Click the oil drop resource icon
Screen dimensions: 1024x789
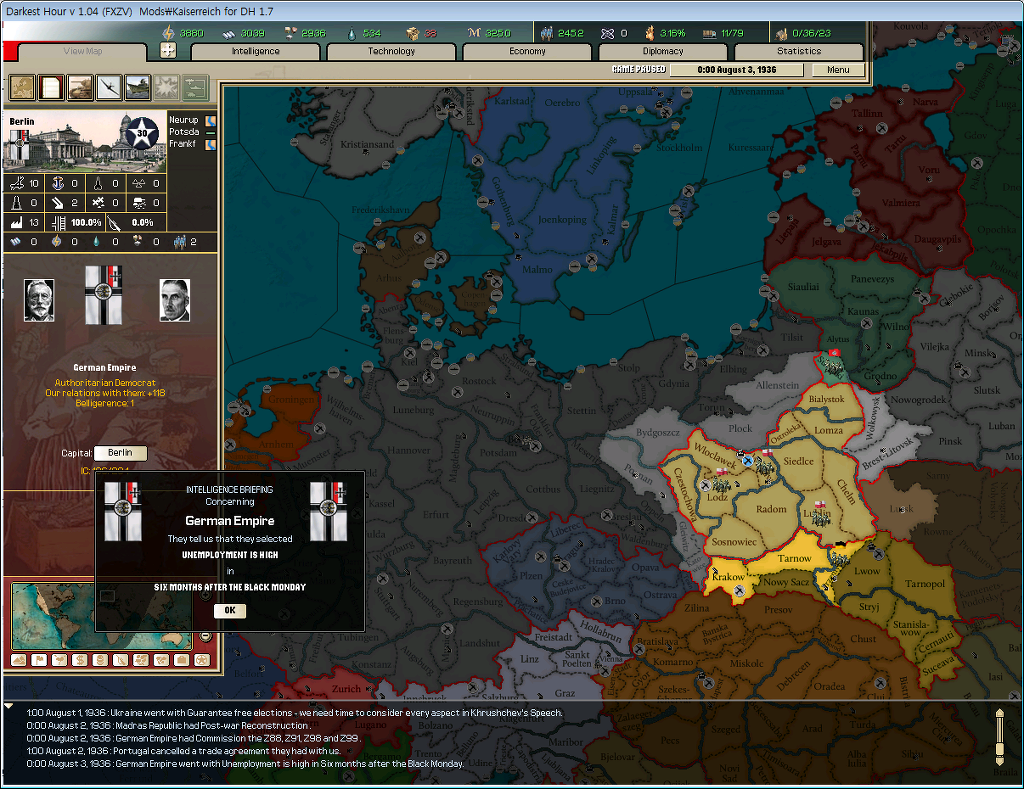[x=353, y=33]
